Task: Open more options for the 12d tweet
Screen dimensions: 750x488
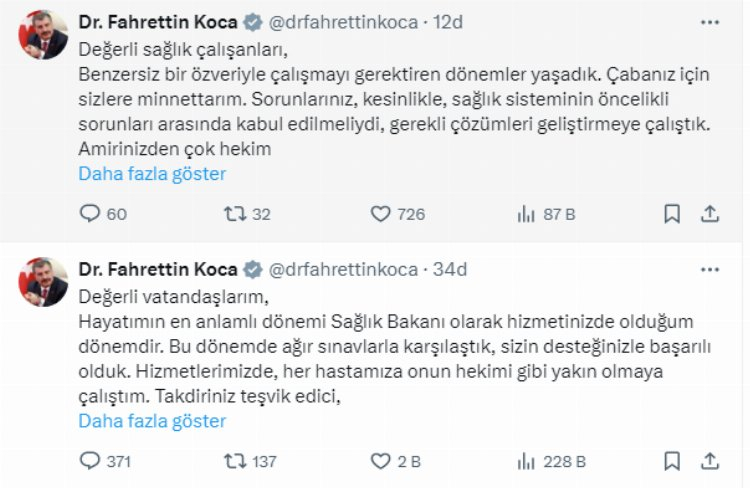Action: [709, 23]
